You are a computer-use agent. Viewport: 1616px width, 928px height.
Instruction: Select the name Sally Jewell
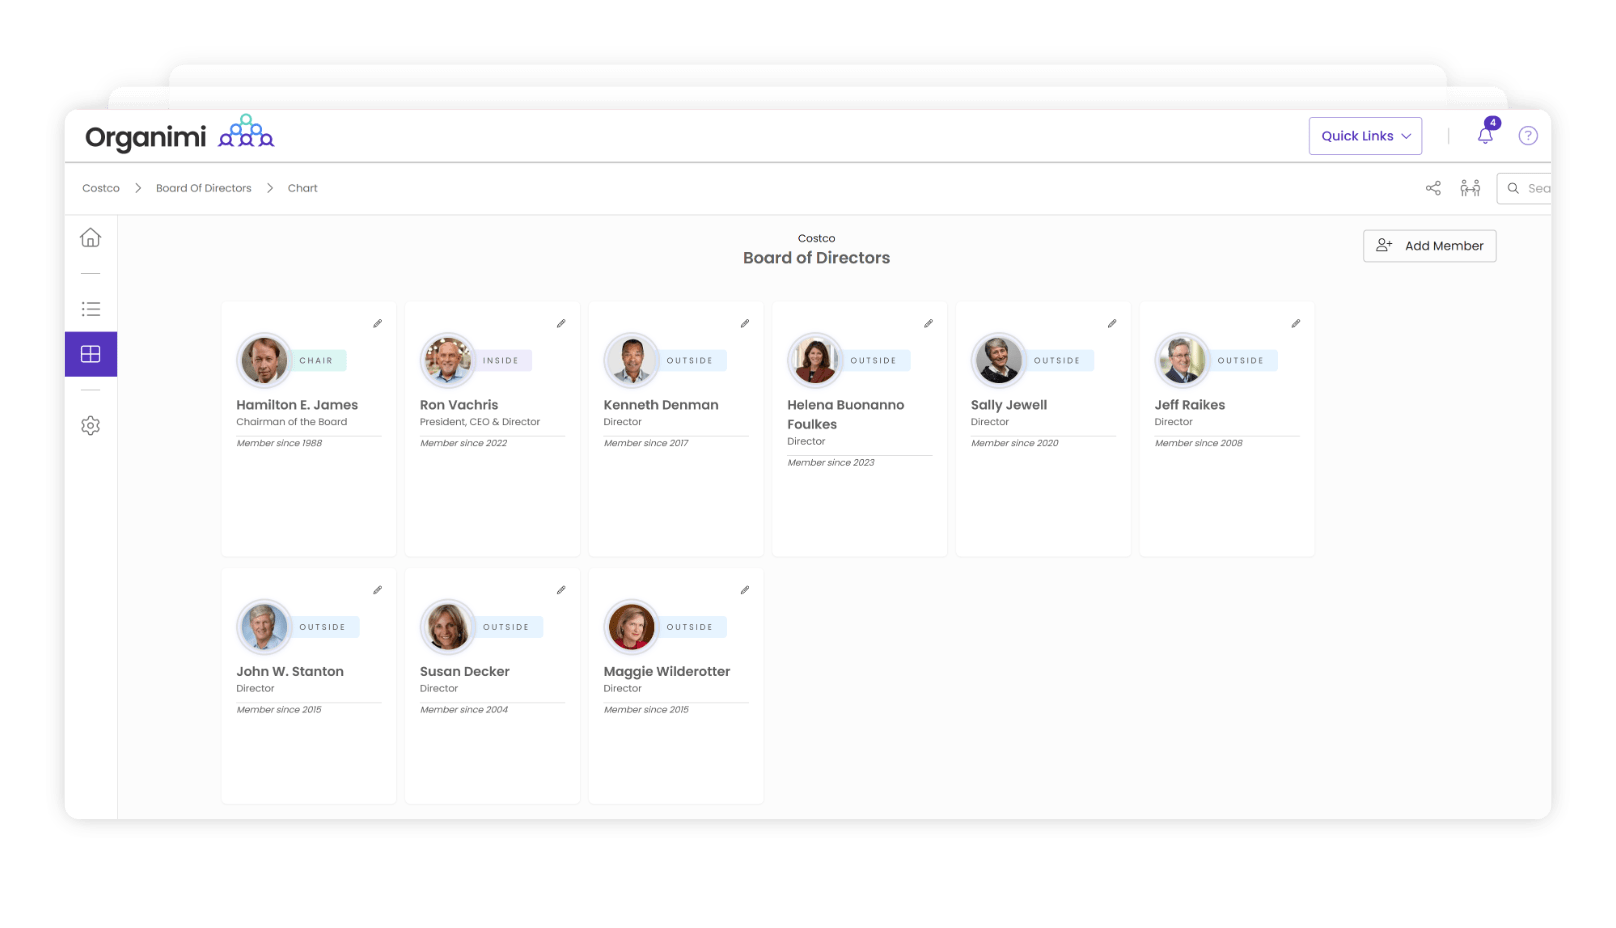(x=1009, y=405)
